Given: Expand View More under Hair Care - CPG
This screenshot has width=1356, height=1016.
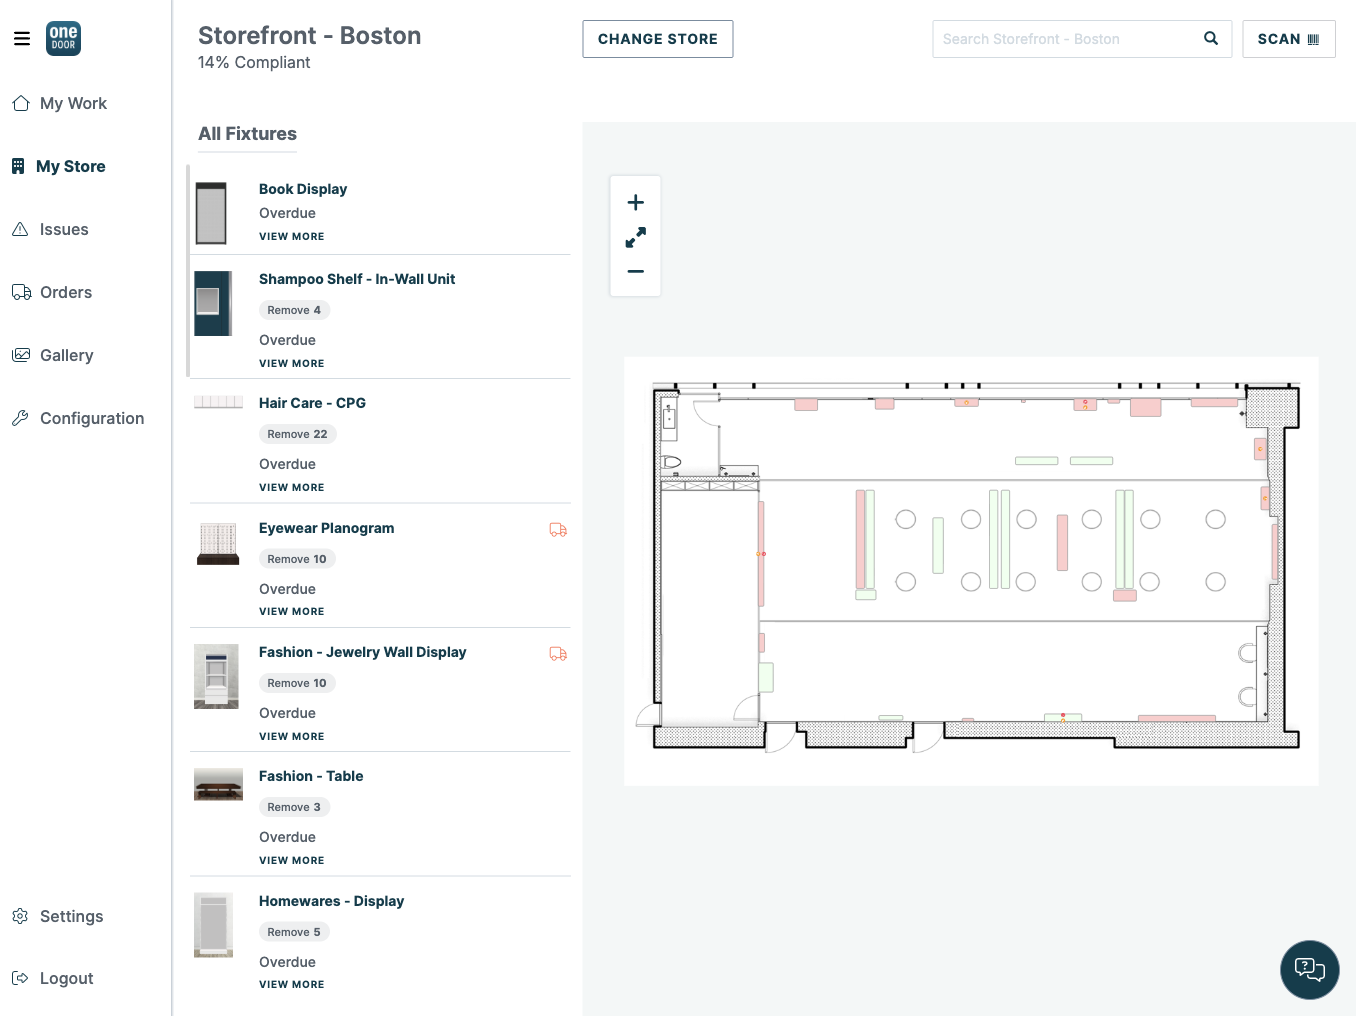Looking at the screenshot, I should (x=292, y=488).
